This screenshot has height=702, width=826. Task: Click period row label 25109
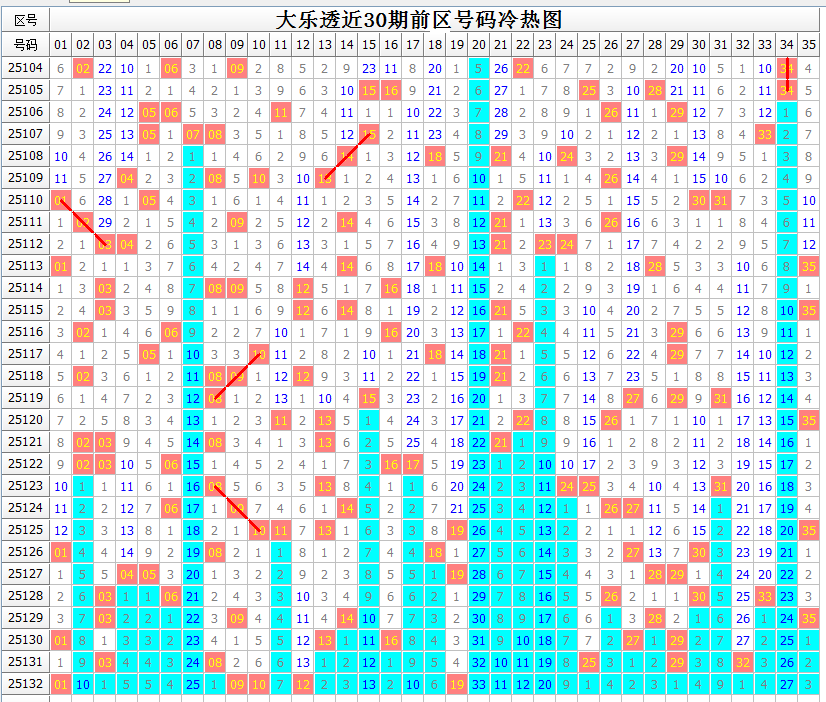pyautogui.click(x=25, y=178)
